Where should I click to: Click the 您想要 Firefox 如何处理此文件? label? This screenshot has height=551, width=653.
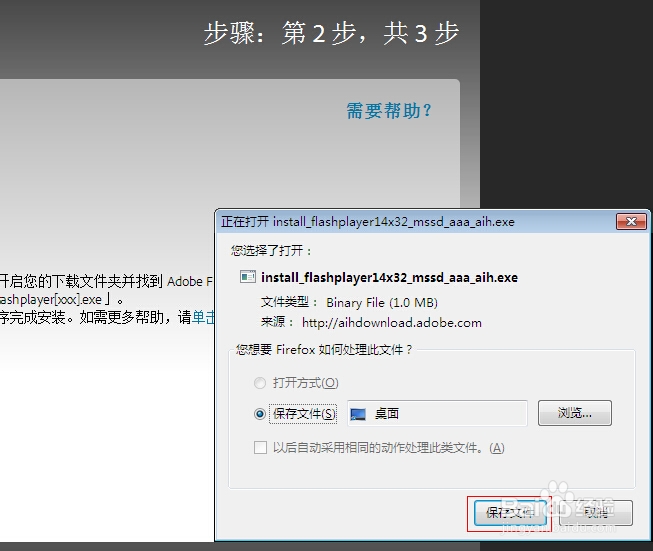324,349
